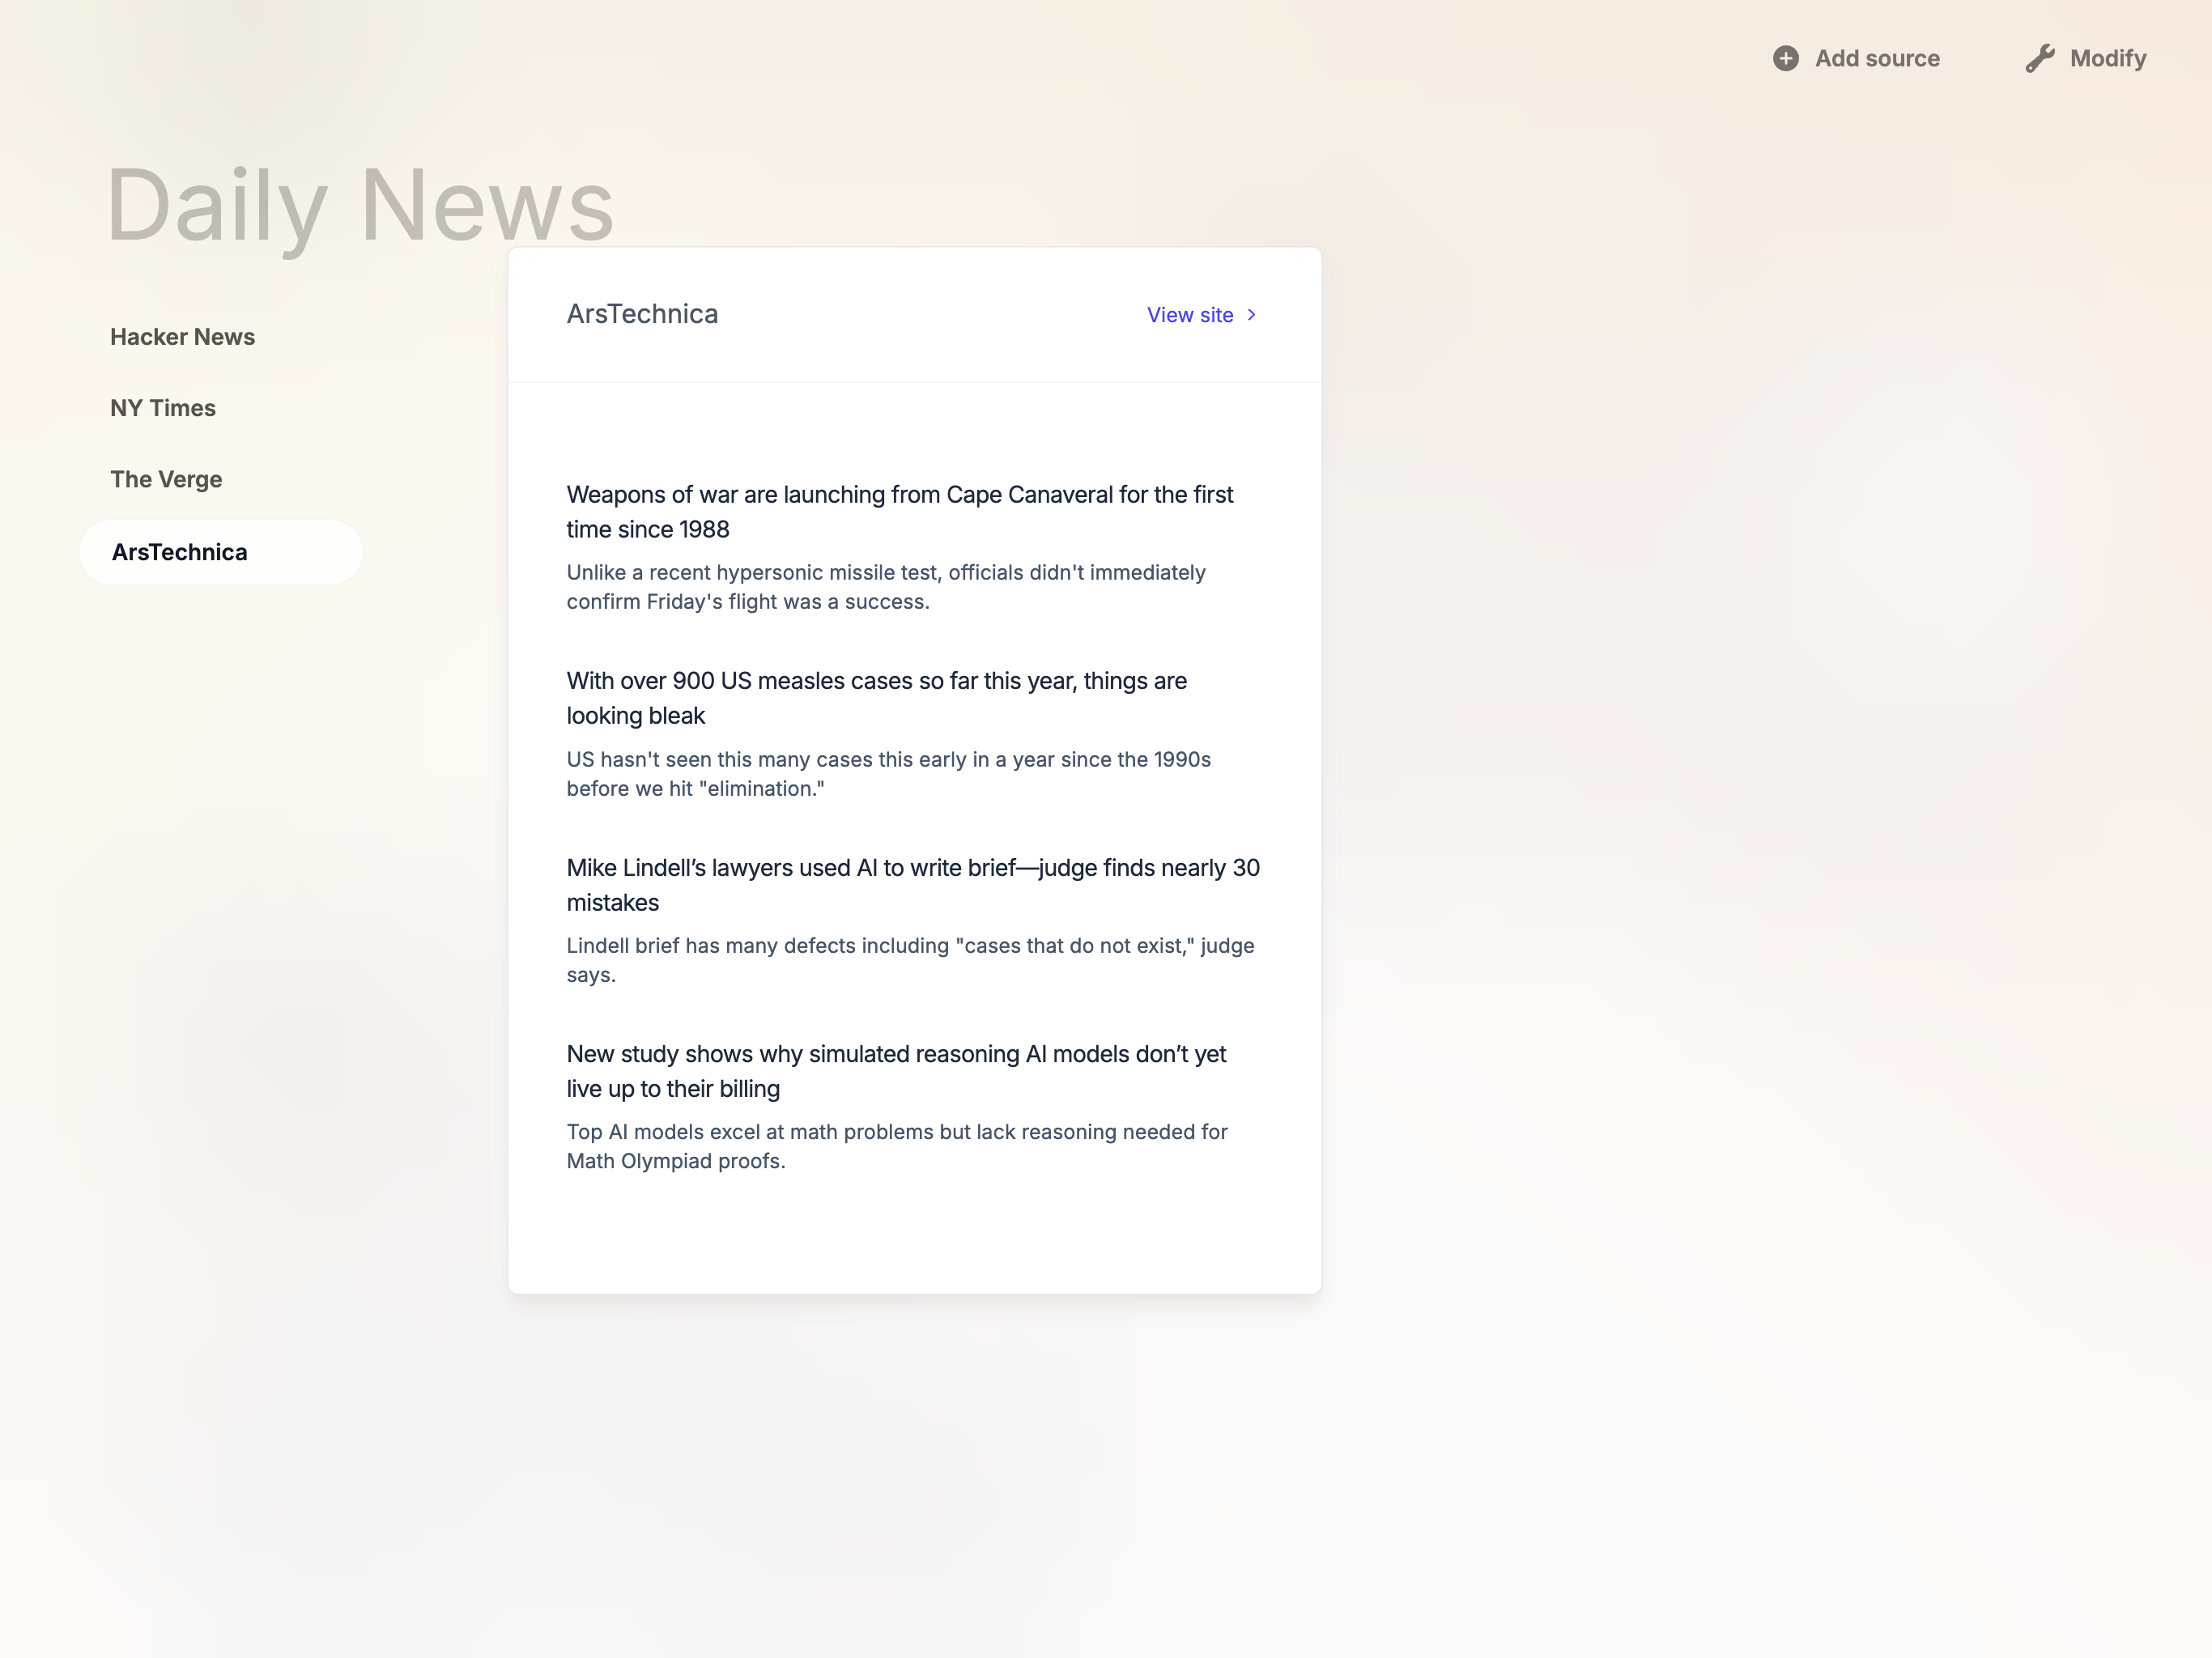The height and width of the screenshot is (1658, 2212).
Task: Read the 900 US measles cases headline
Action: [x=877, y=698]
